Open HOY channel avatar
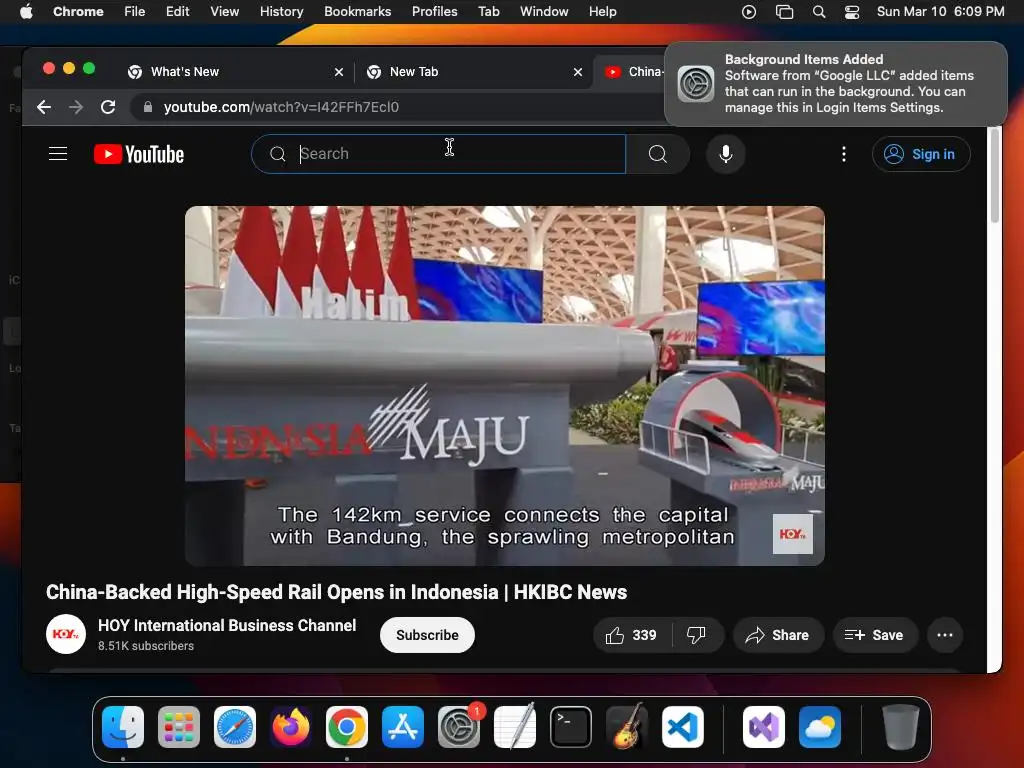 (66, 634)
